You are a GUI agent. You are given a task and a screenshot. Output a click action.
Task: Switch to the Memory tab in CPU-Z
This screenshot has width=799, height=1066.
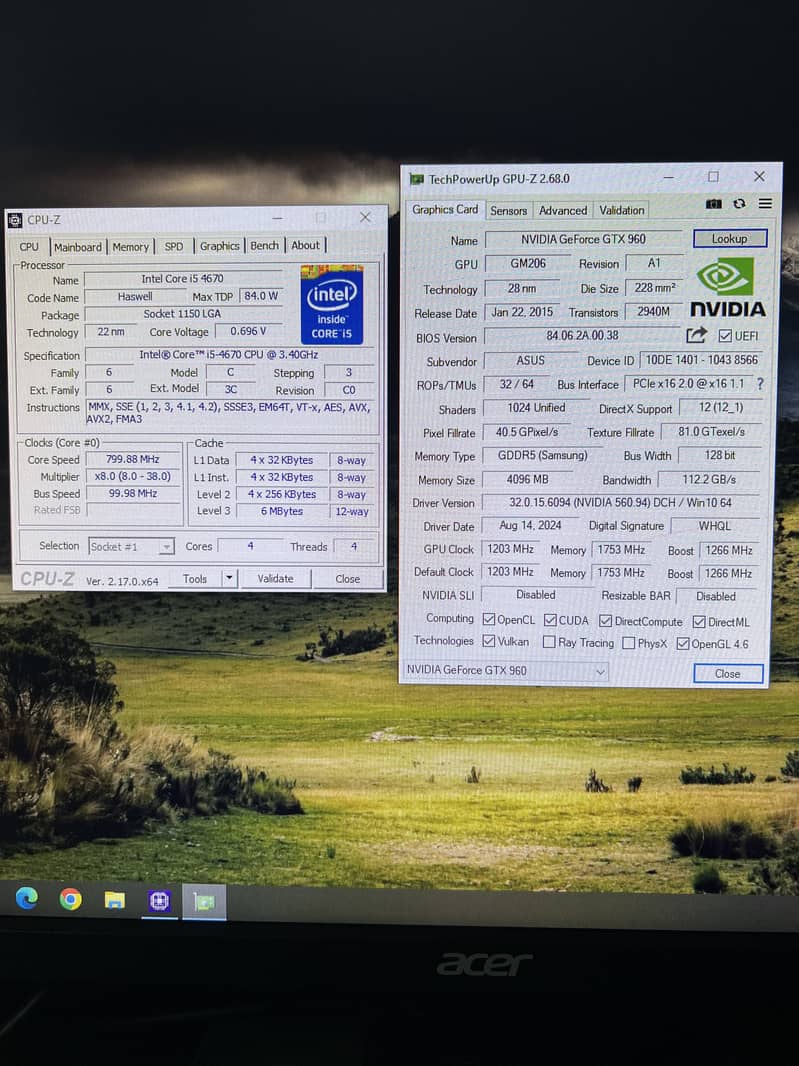[131, 247]
